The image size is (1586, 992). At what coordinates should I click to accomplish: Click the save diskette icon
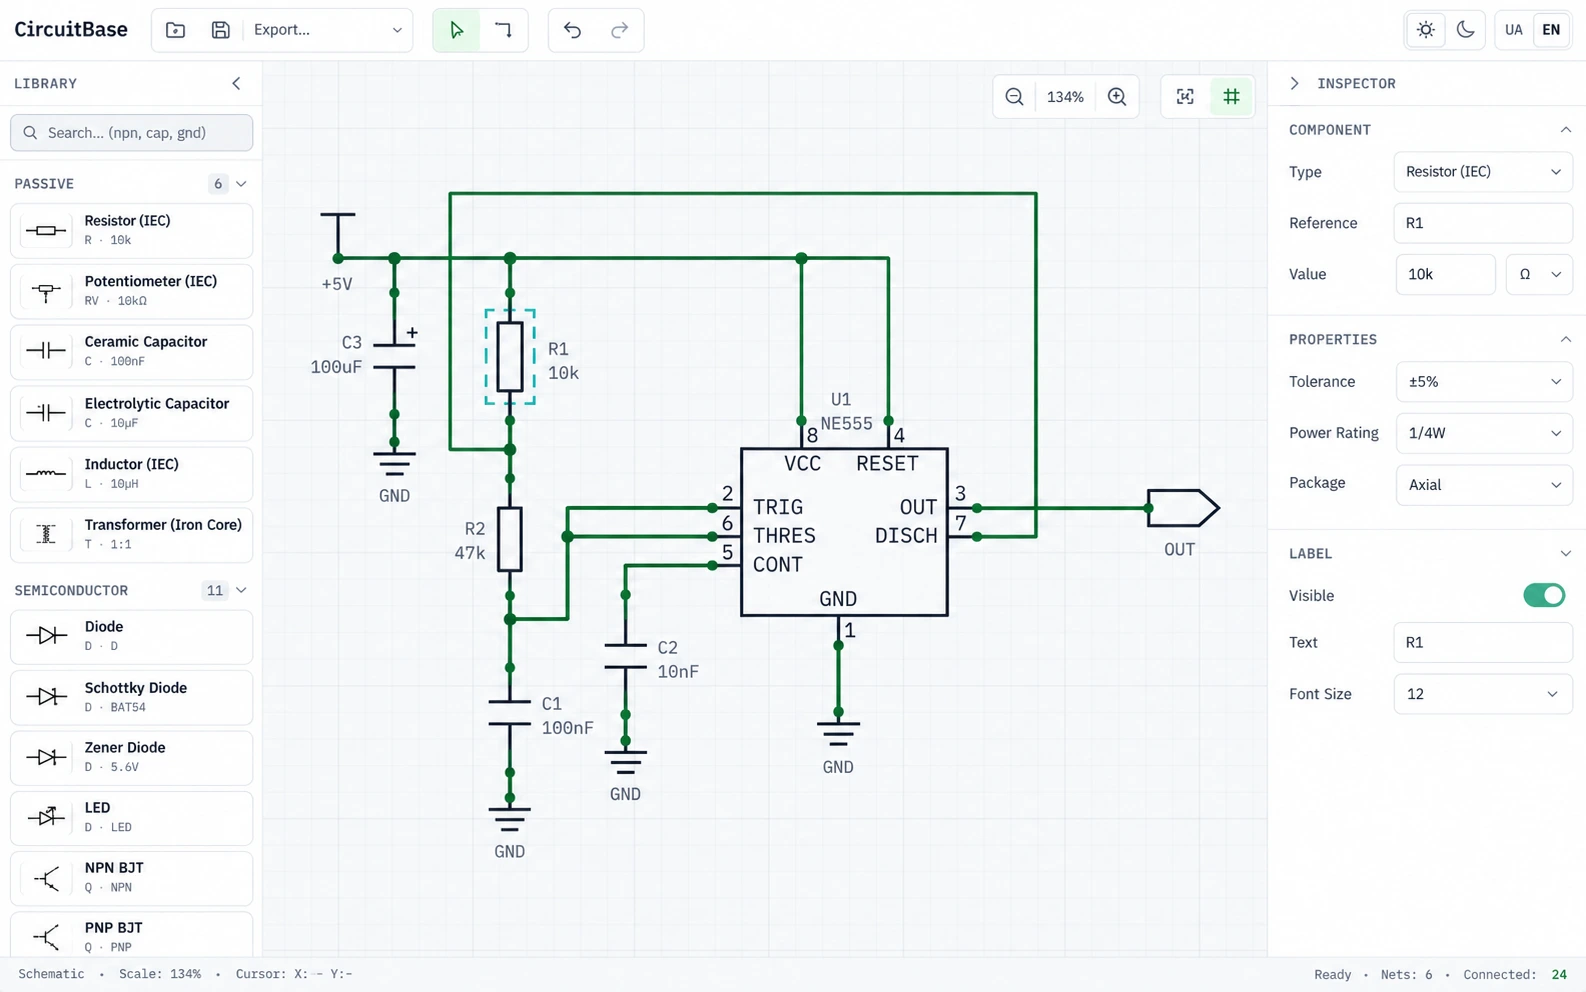[x=221, y=30]
